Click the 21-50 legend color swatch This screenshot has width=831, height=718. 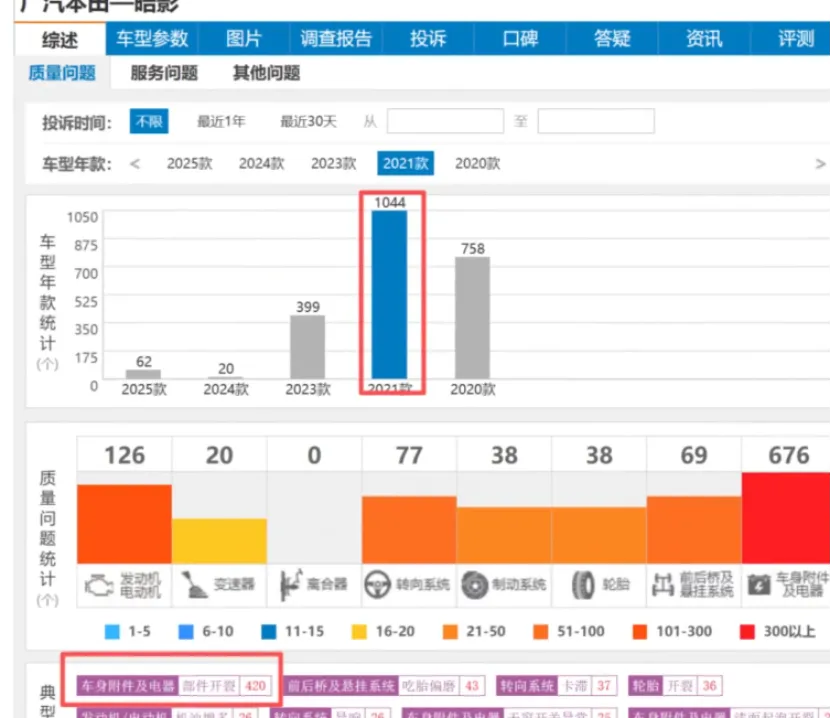point(450,632)
